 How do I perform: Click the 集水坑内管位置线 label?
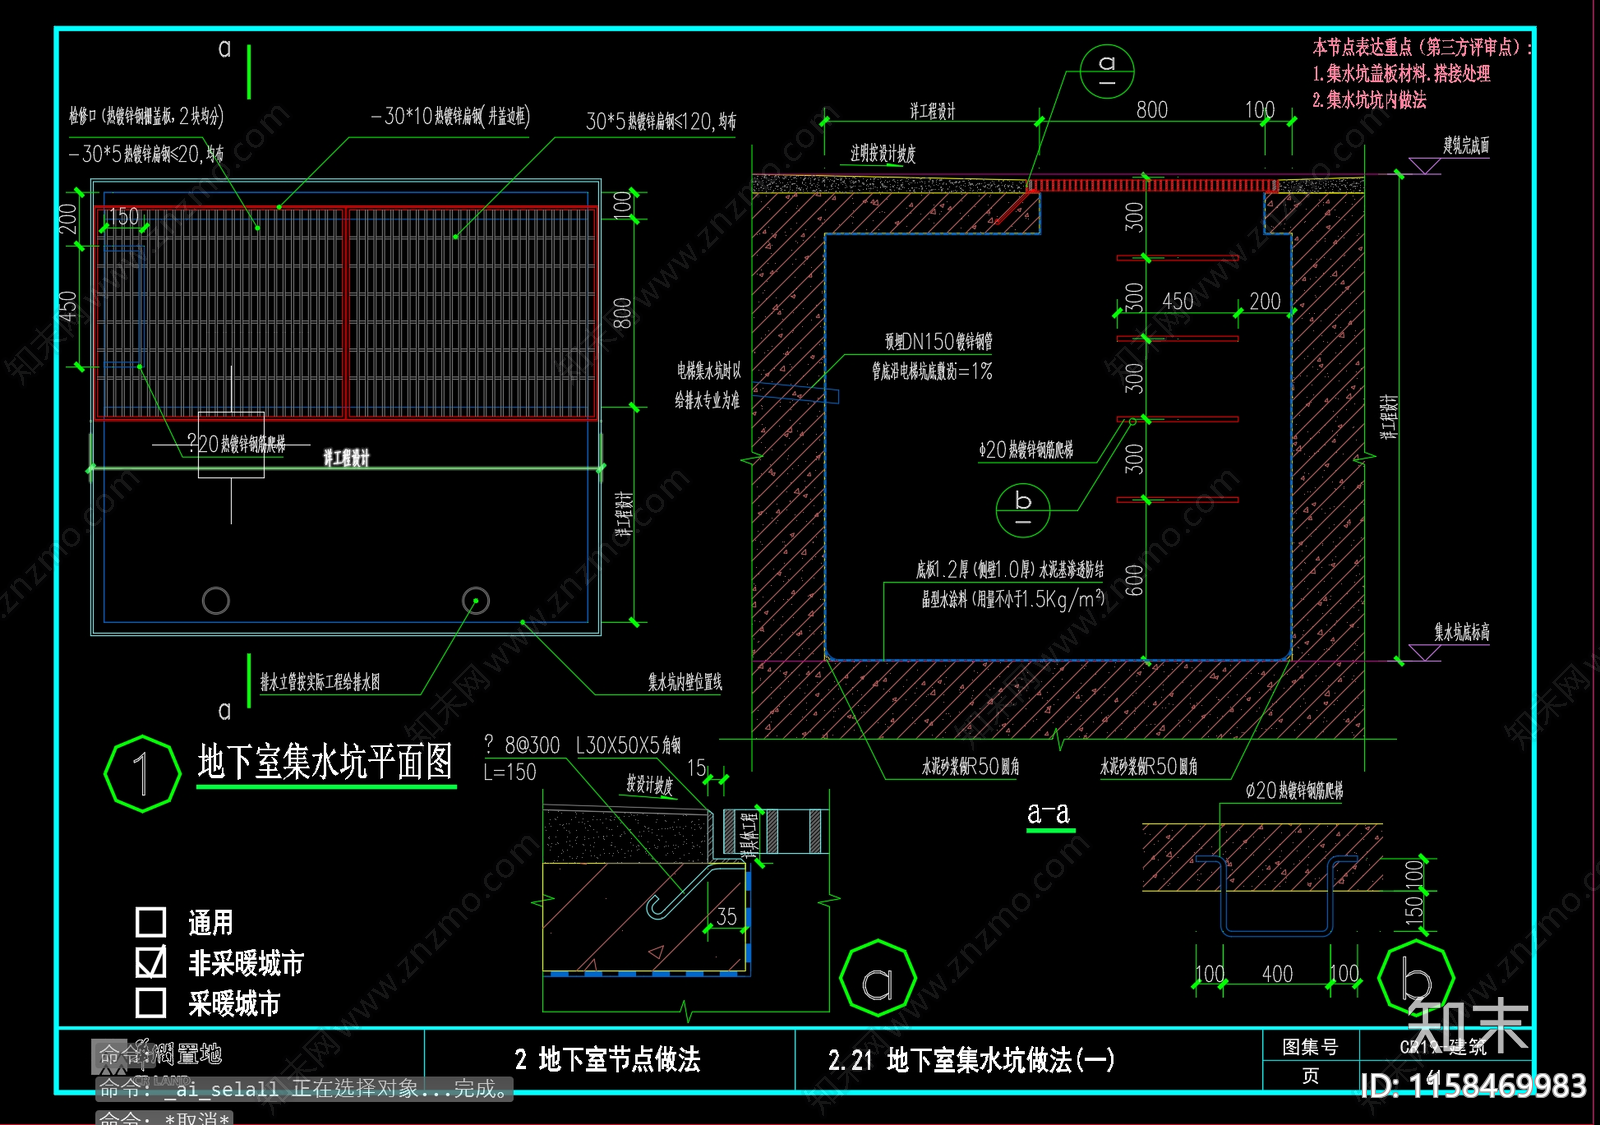click(x=685, y=682)
